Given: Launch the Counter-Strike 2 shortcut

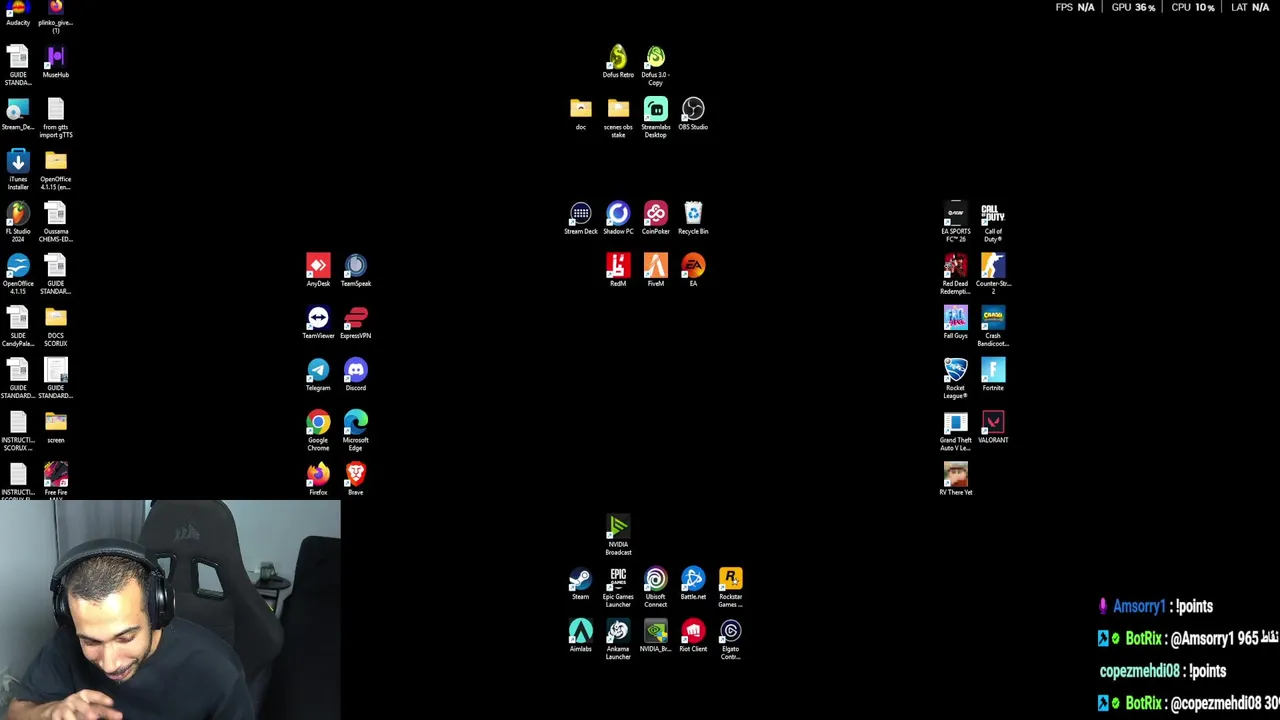Looking at the screenshot, I should pyautogui.click(x=993, y=275).
